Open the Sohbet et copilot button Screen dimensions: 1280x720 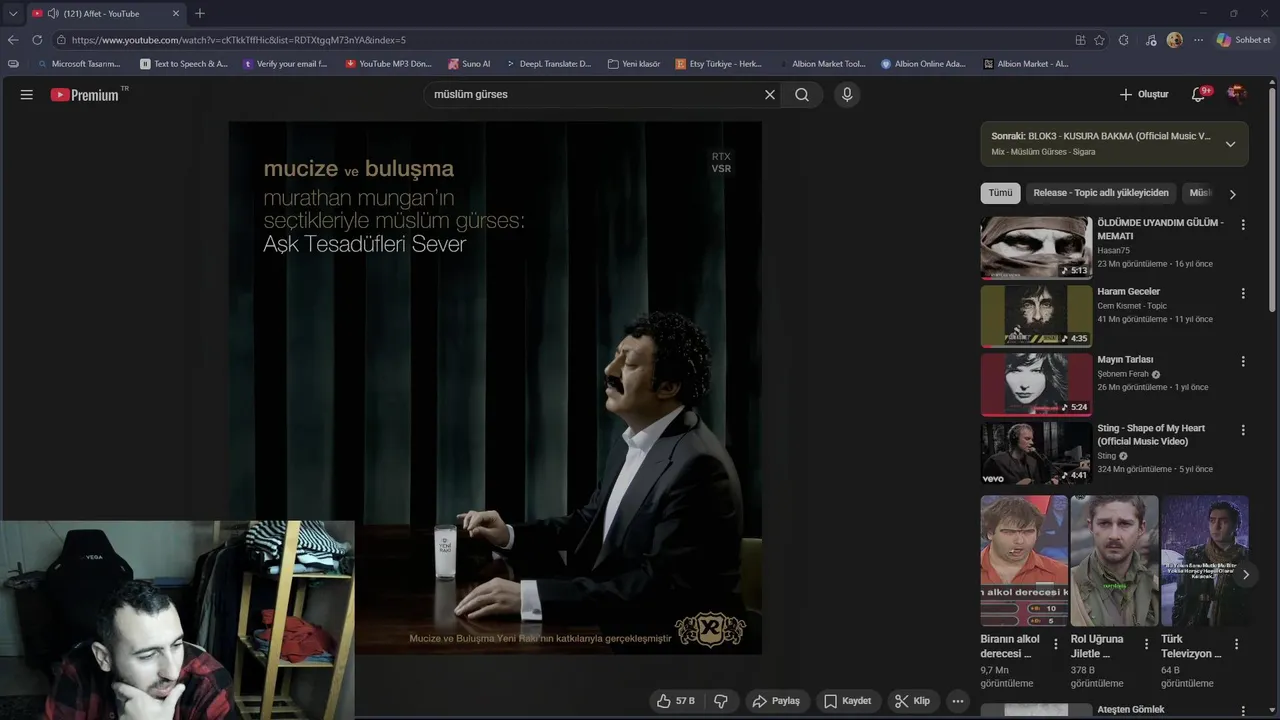coord(1243,40)
